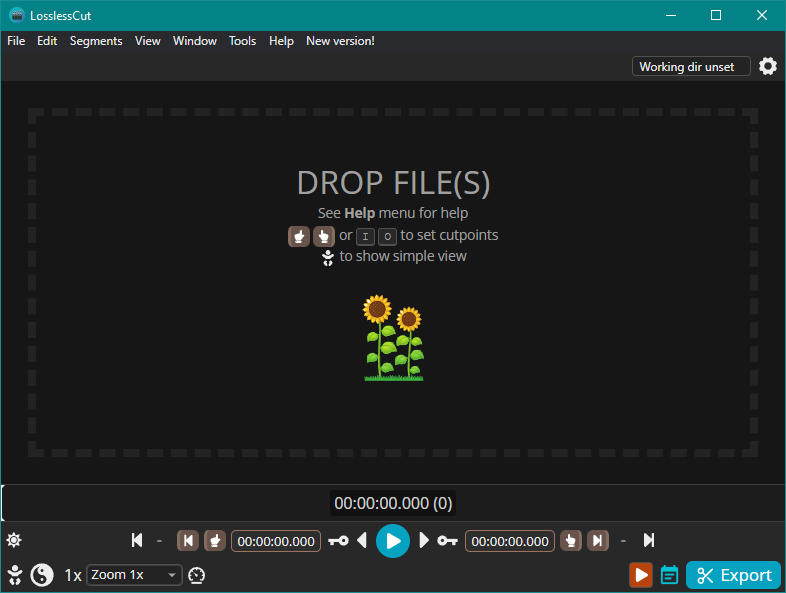The height and width of the screenshot is (593, 786).
Task: Seek to the next segment button
Action: pyautogui.click(x=598, y=541)
